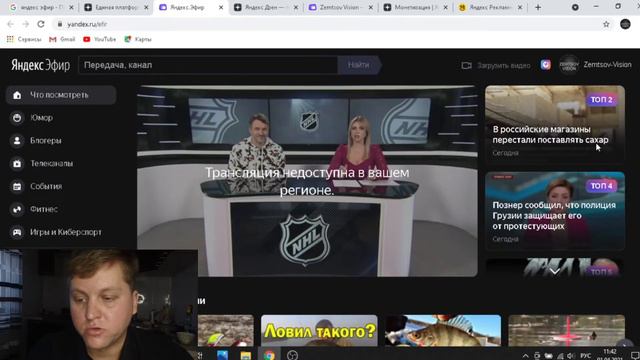Open the Ловил такого? video thumbnail
640x360 pixels.
pyautogui.click(x=319, y=330)
